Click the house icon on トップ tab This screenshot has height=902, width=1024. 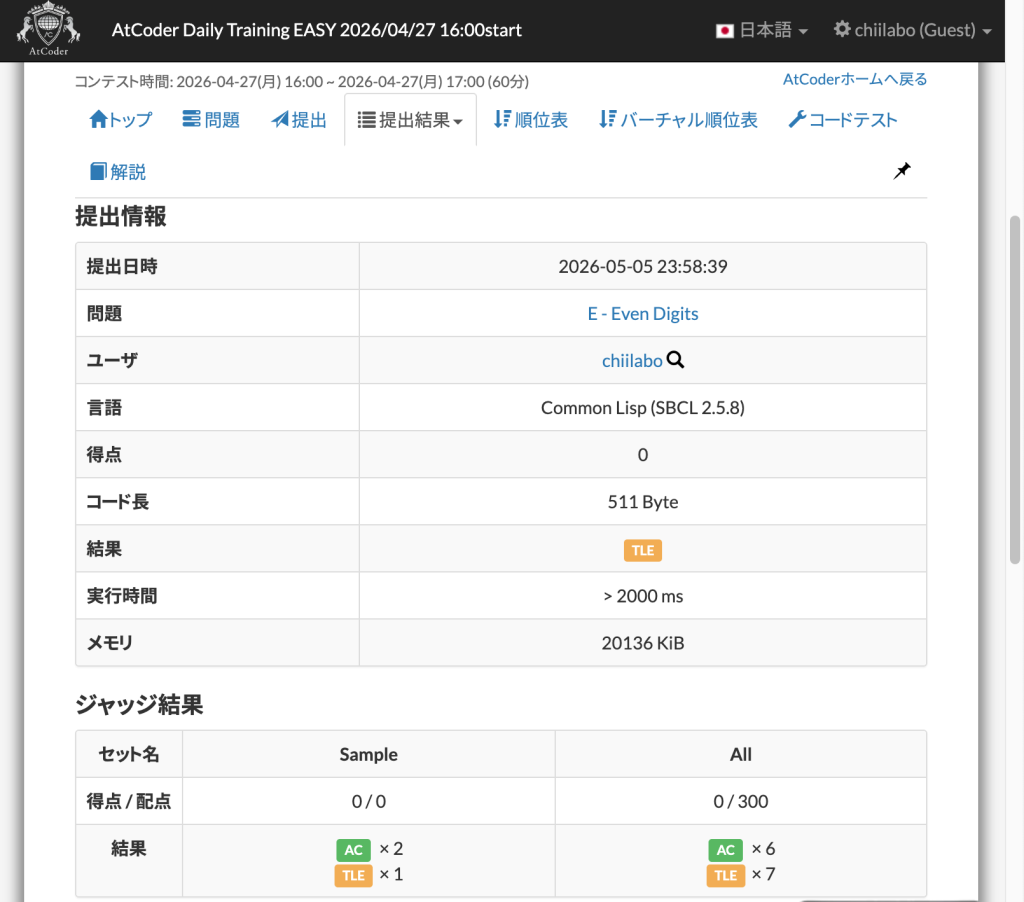pos(98,119)
